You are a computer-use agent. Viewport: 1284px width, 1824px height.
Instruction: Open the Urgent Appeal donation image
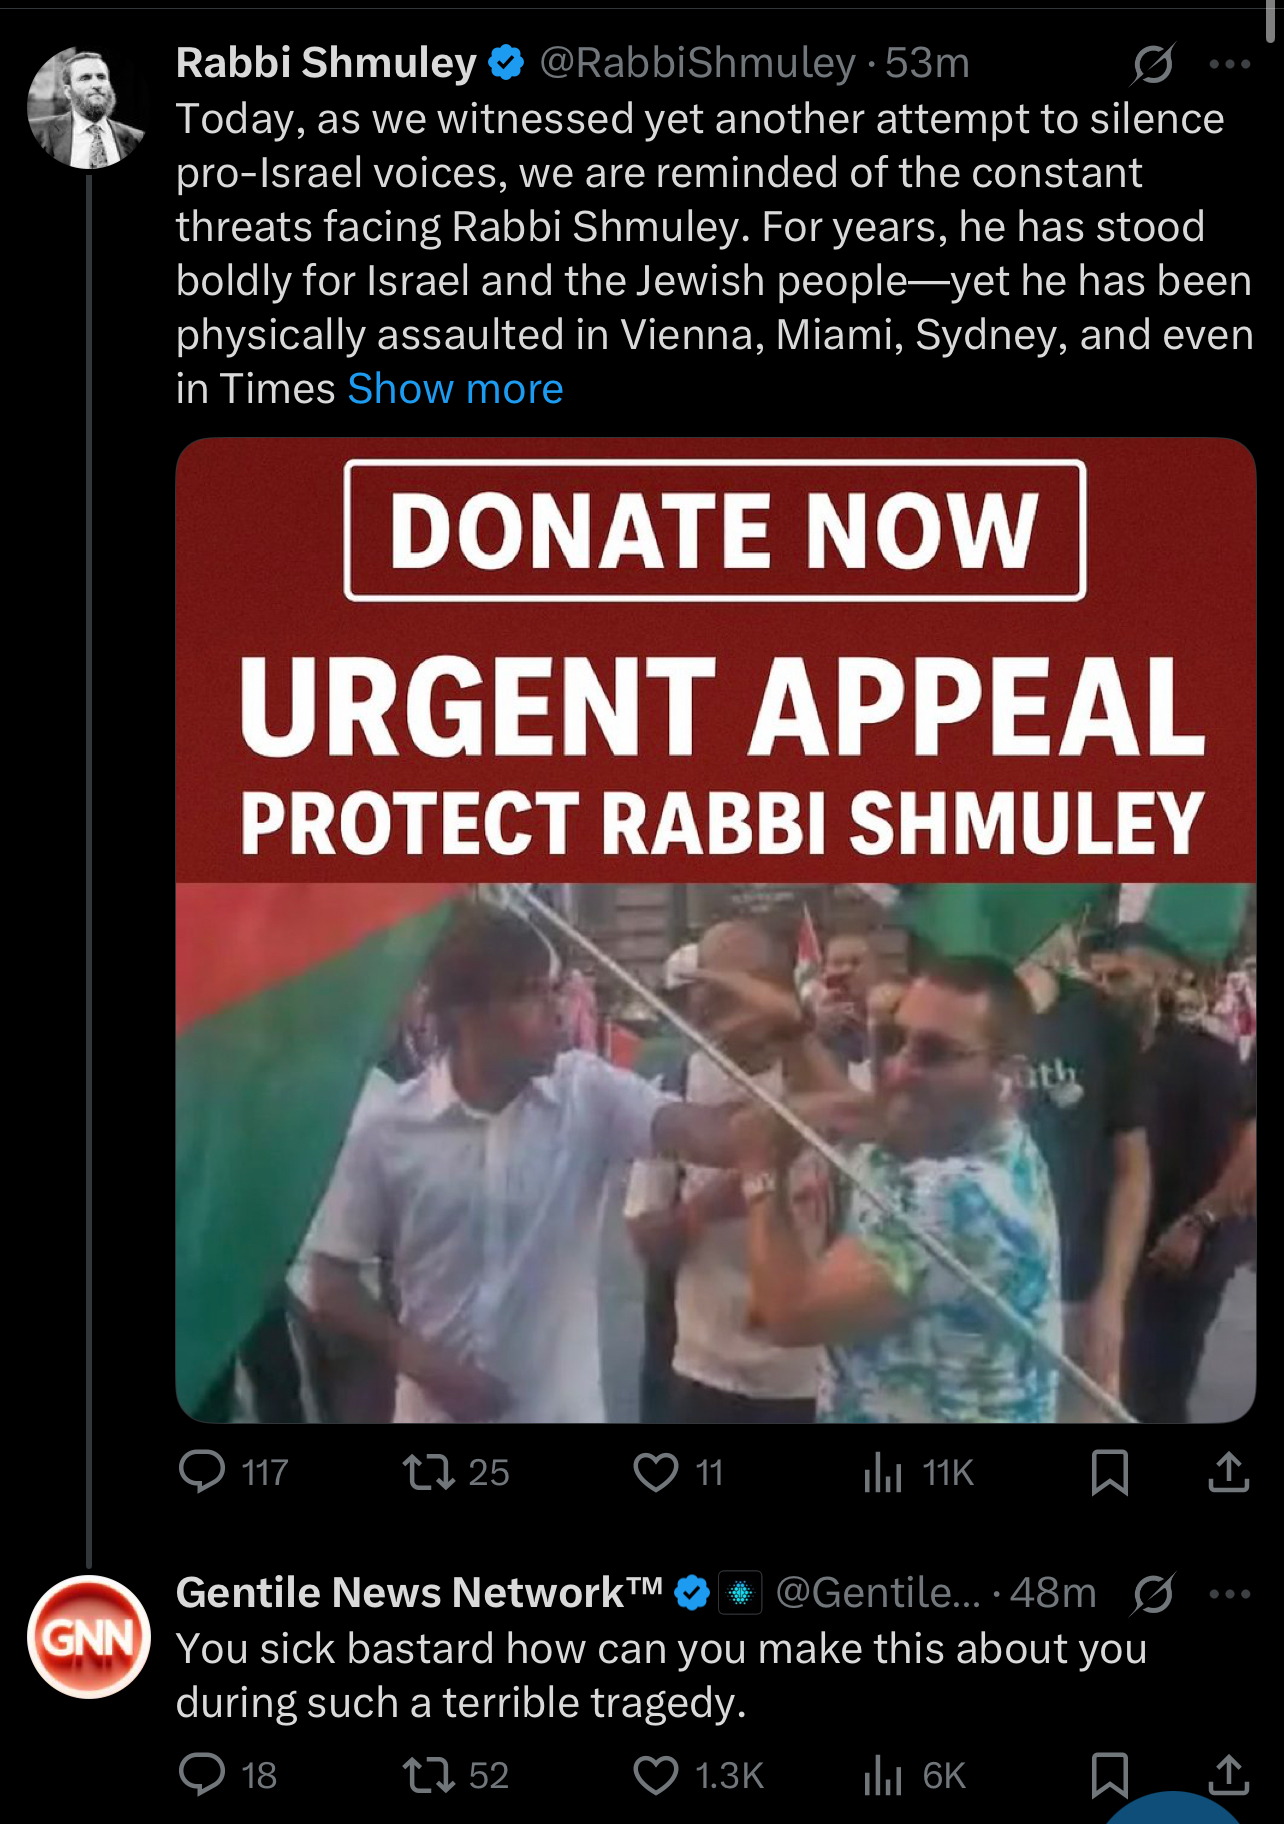pos(715,930)
